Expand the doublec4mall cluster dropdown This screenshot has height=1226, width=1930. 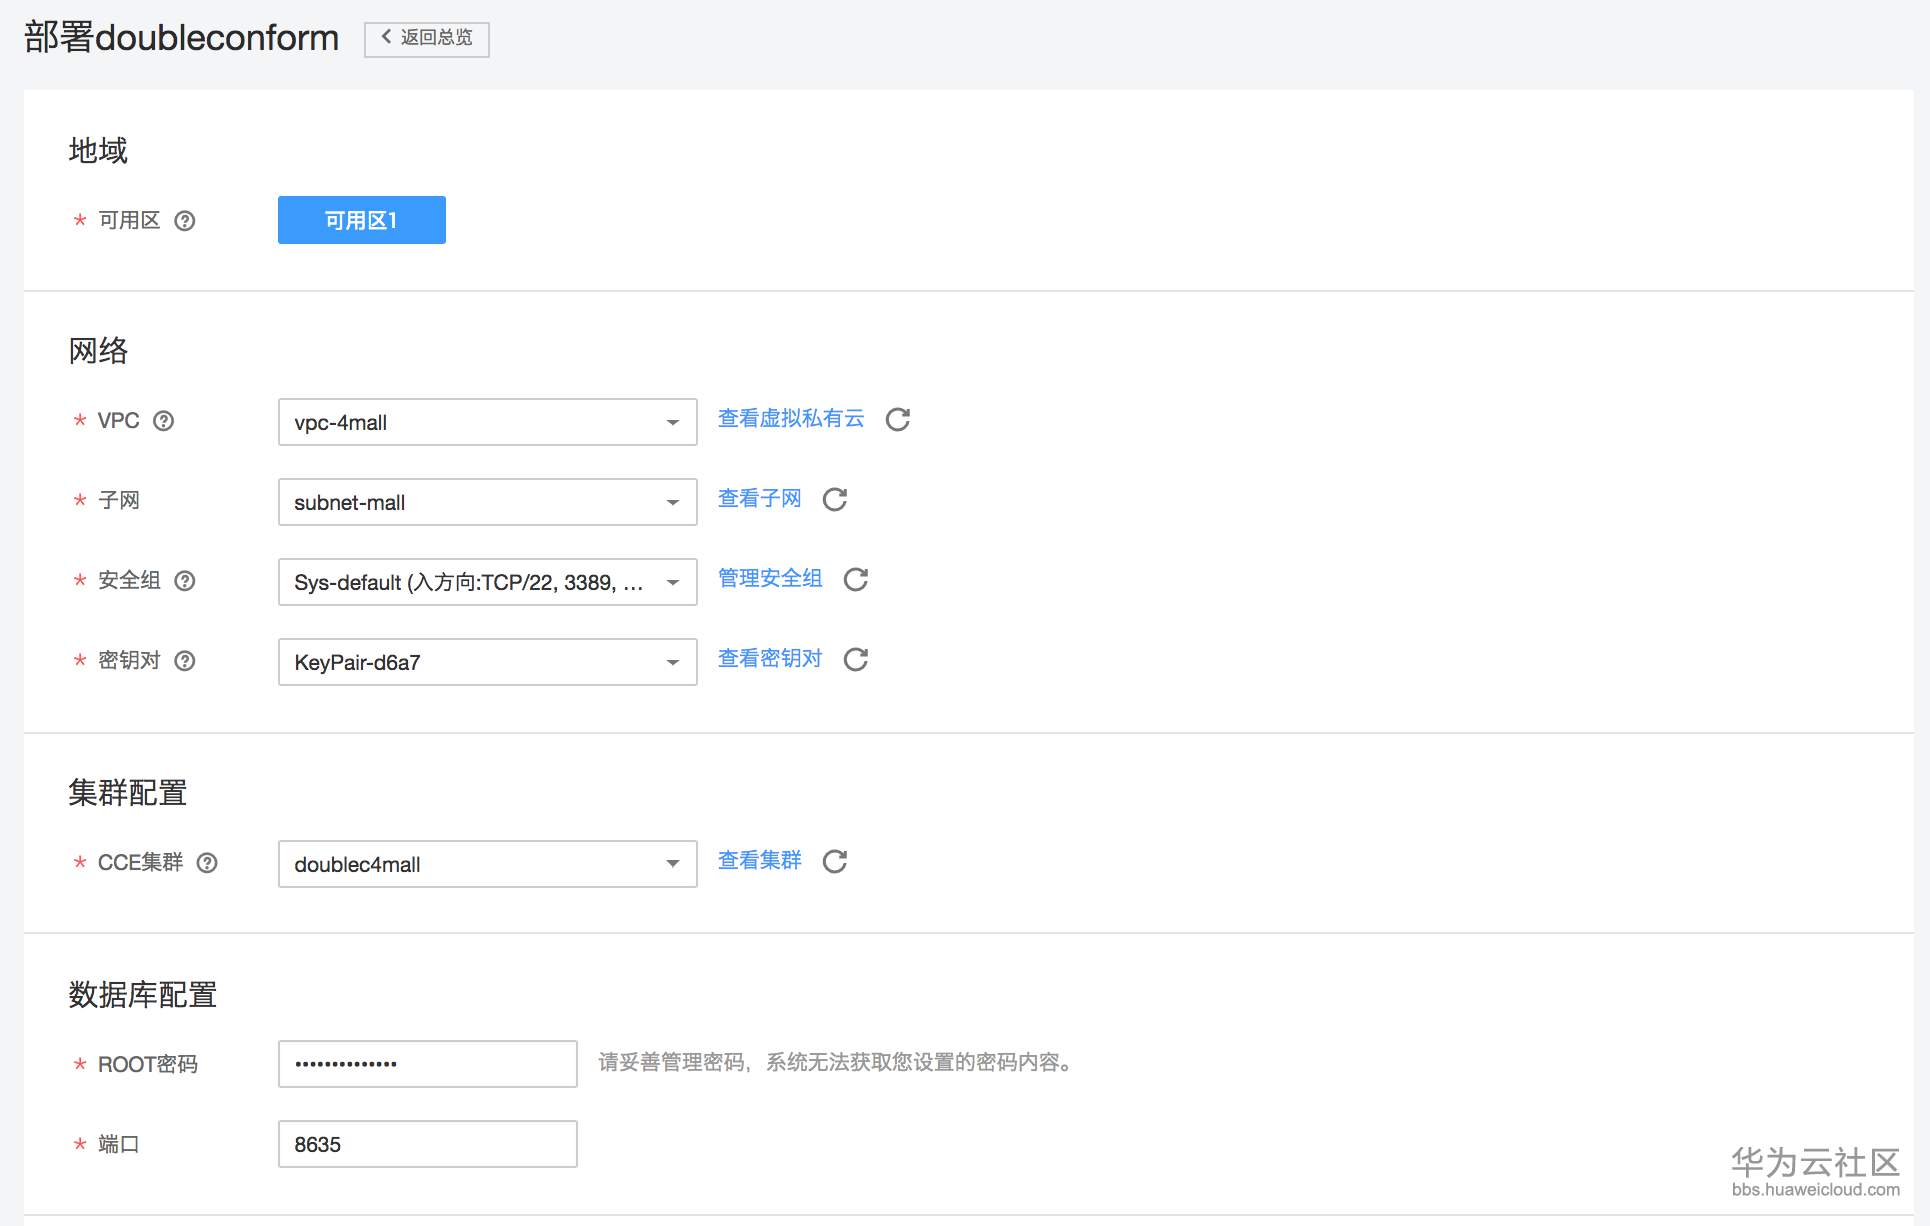[487, 864]
